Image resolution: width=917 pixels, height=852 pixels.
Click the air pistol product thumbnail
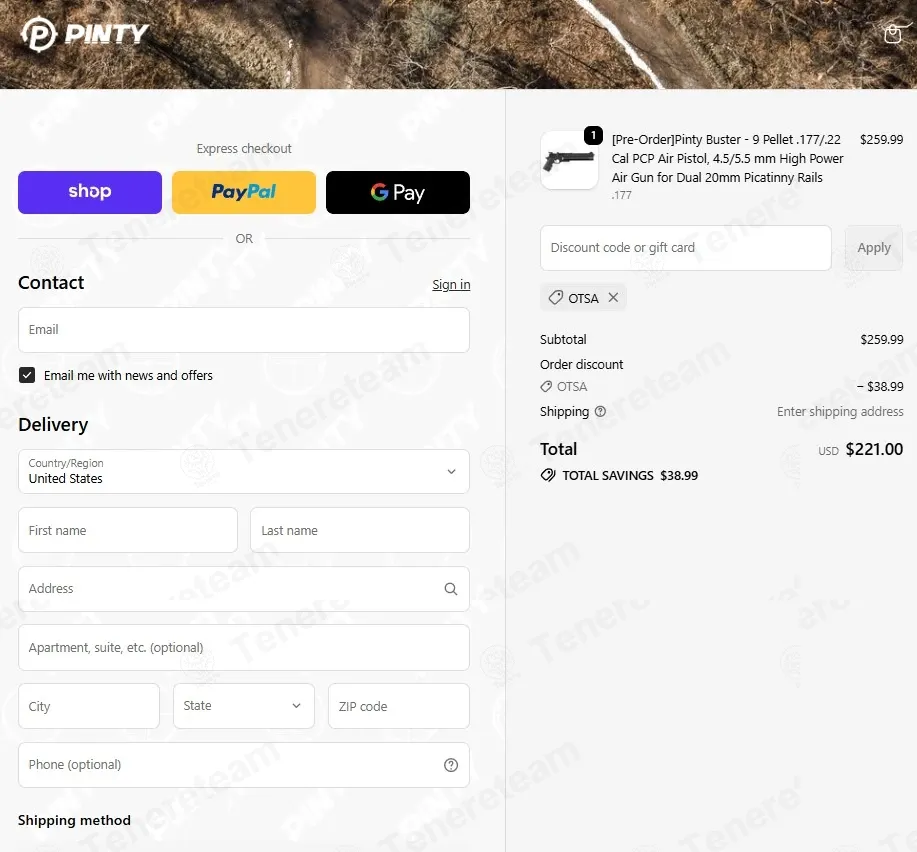569,160
